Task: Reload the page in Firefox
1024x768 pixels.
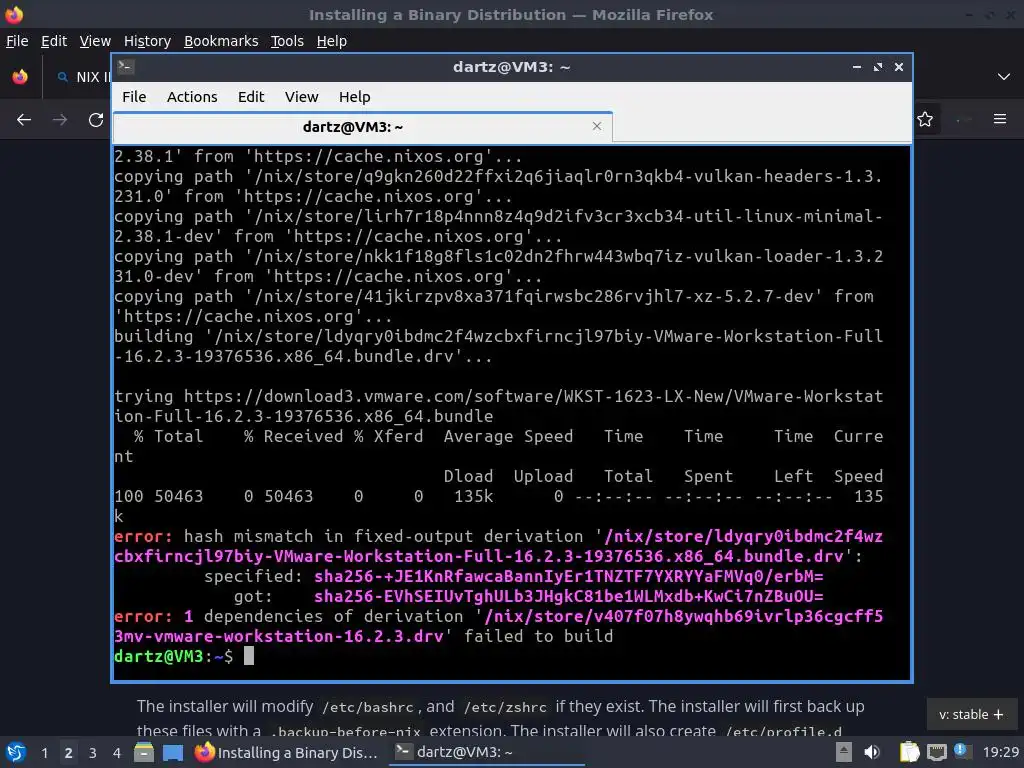Action: point(96,120)
